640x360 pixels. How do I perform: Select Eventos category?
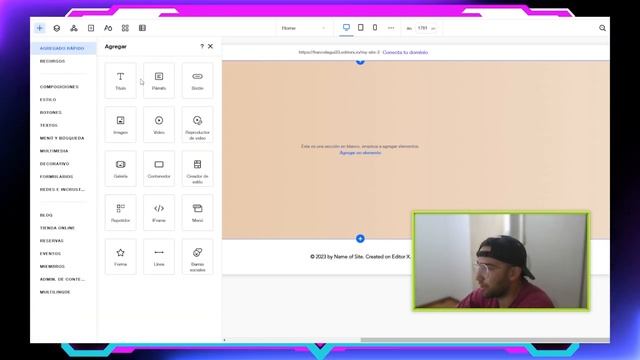tap(51, 253)
